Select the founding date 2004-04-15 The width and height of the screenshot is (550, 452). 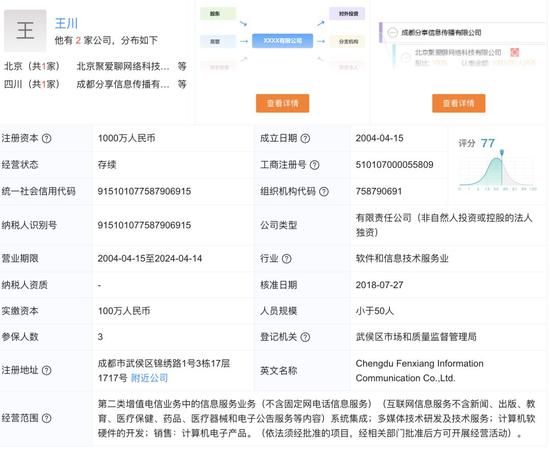pyautogui.click(x=379, y=138)
